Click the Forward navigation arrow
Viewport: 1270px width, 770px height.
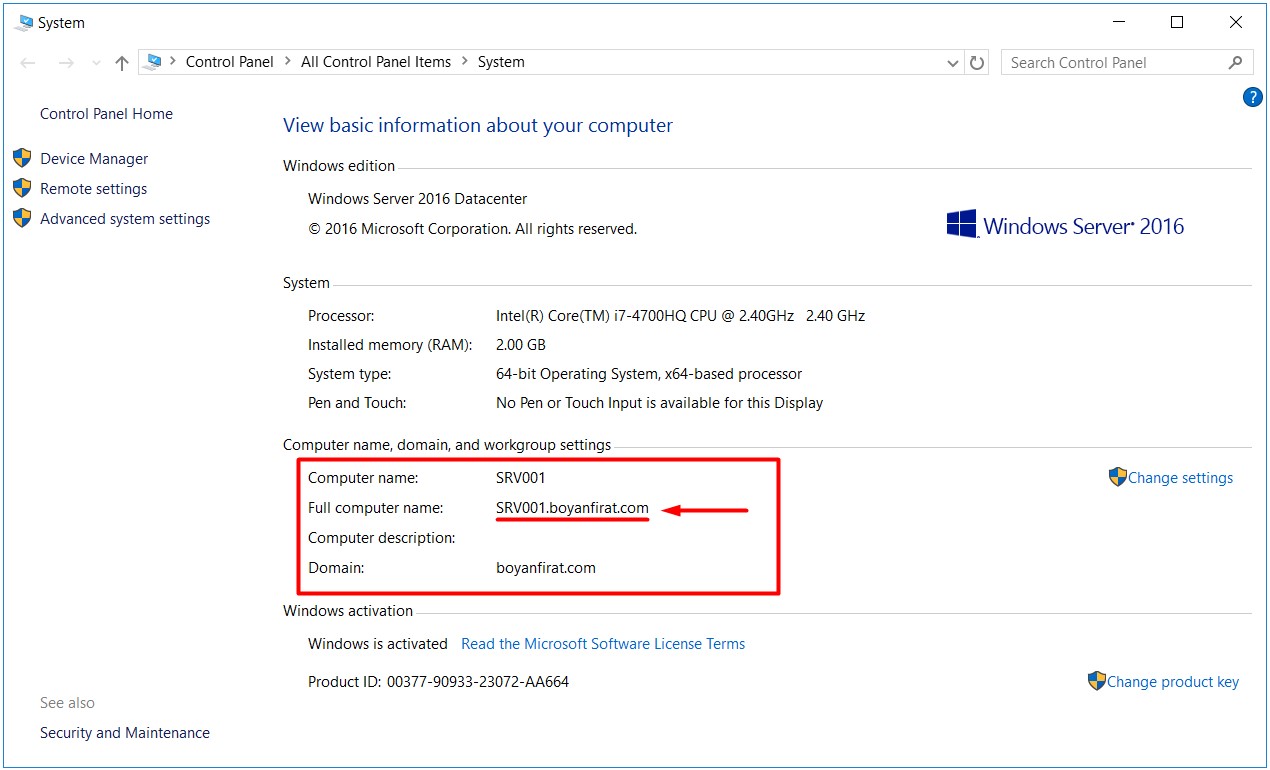pos(66,62)
